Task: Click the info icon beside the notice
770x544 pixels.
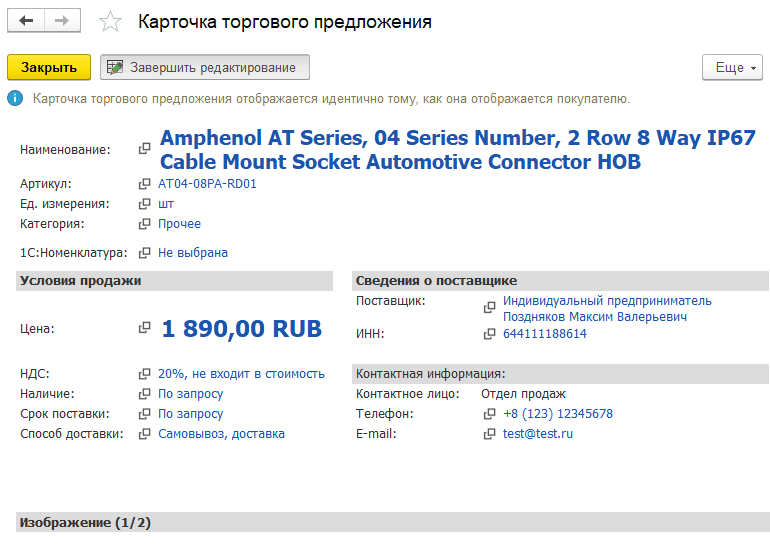Action: 15,99
